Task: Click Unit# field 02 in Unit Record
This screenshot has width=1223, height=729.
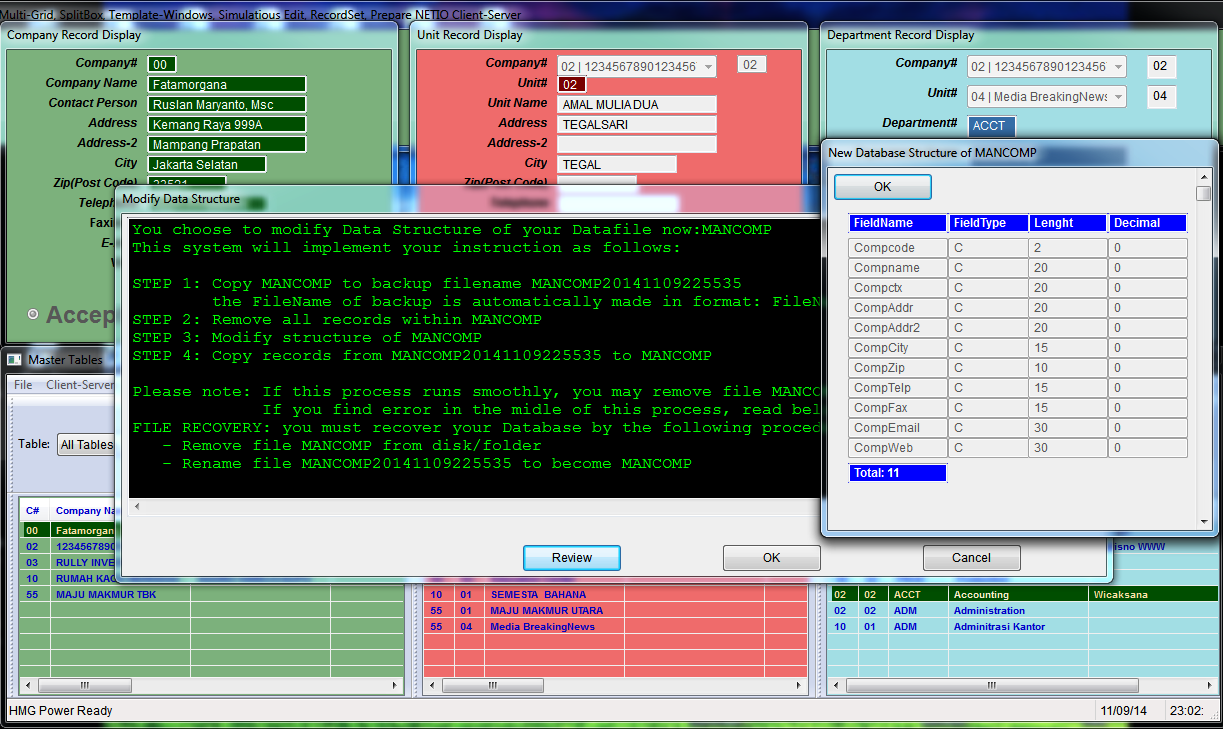Action: pos(572,85)
